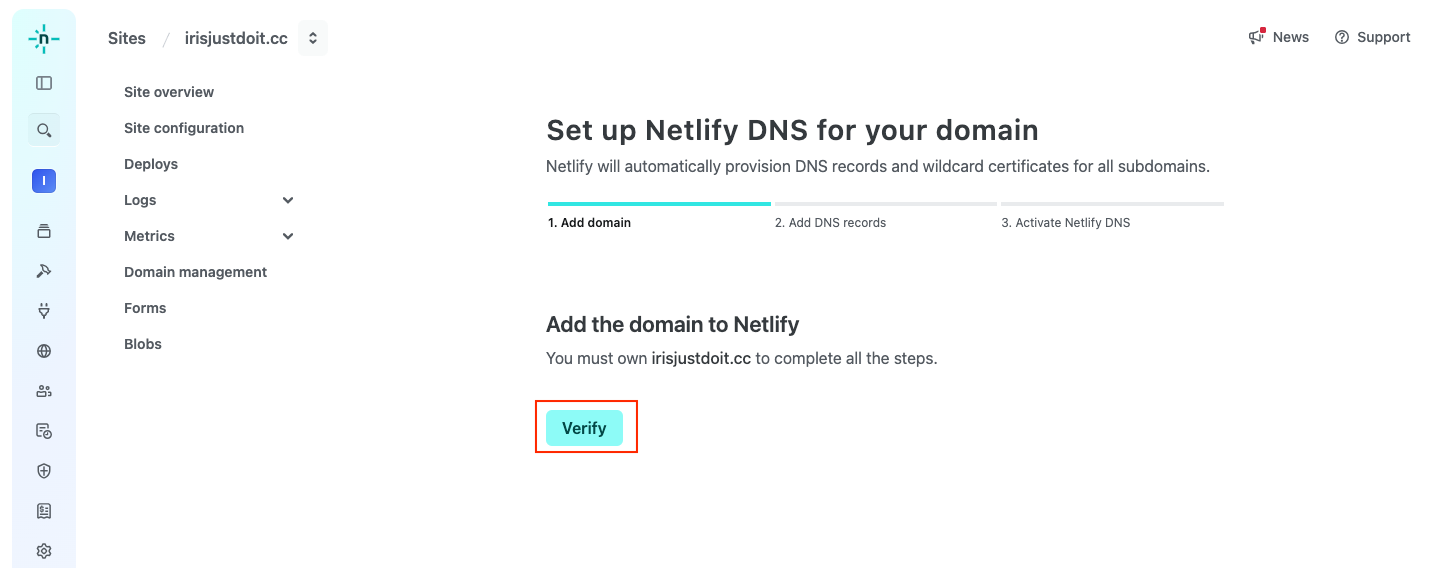The width and height of the screenshot is (1444, 568).
Task: Click the Netlify logo icon
Action: point(43,39)
